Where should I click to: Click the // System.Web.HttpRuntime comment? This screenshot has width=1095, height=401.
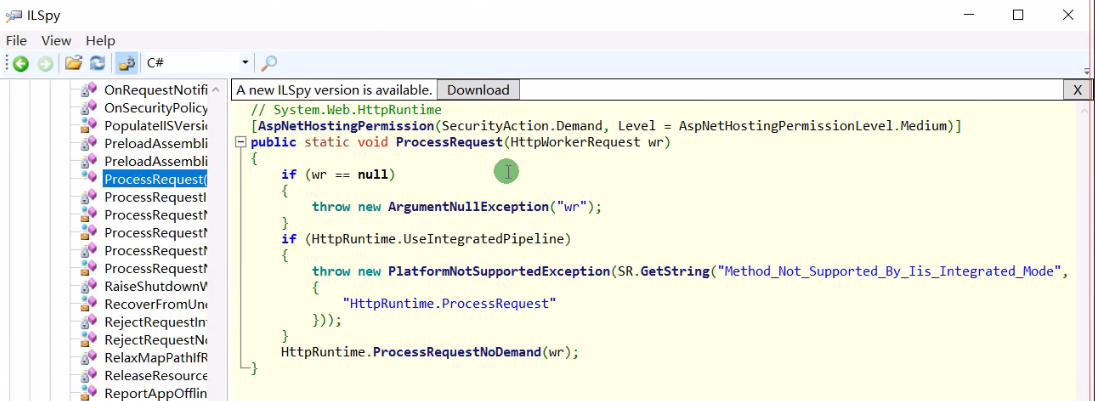(346, 110)
